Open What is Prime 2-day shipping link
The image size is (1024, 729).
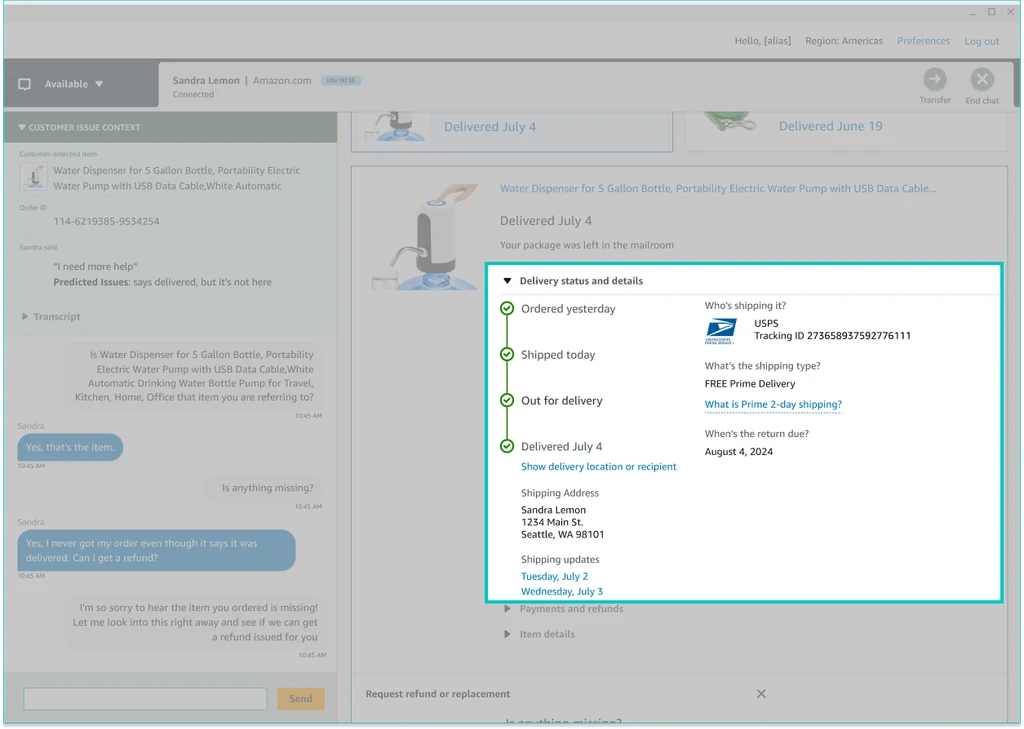(x=773, y=405)
